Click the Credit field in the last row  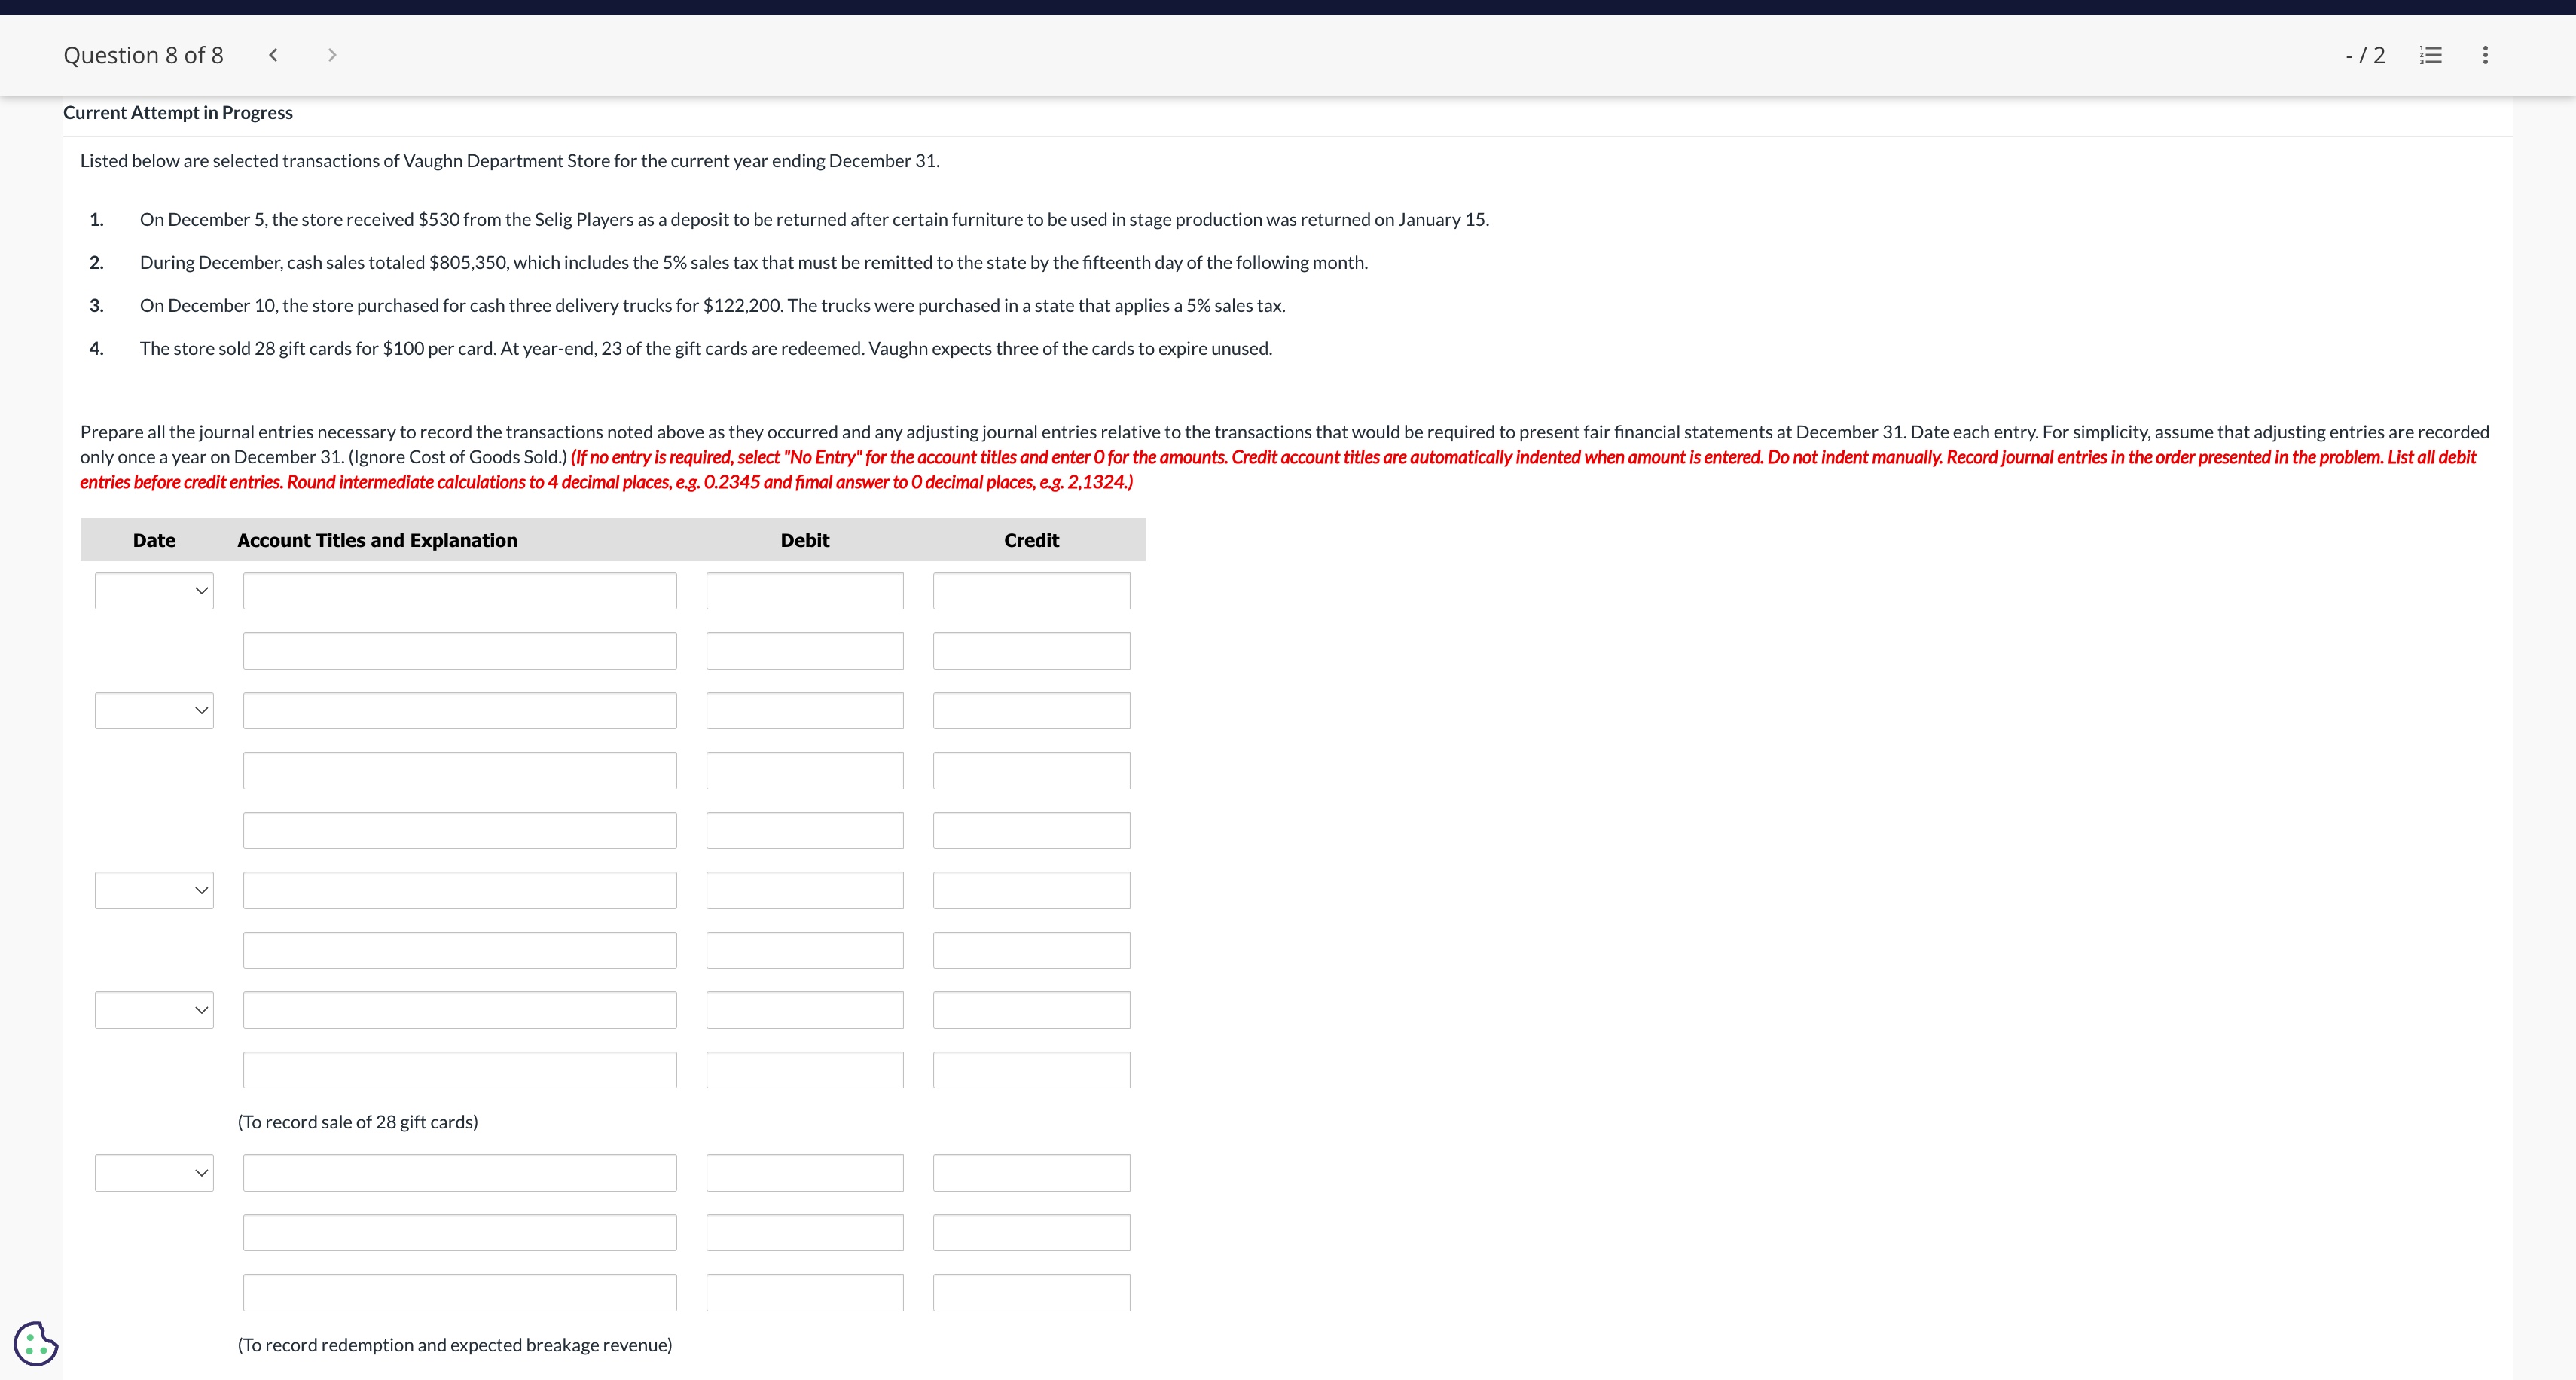(x=1031, y=1292)
